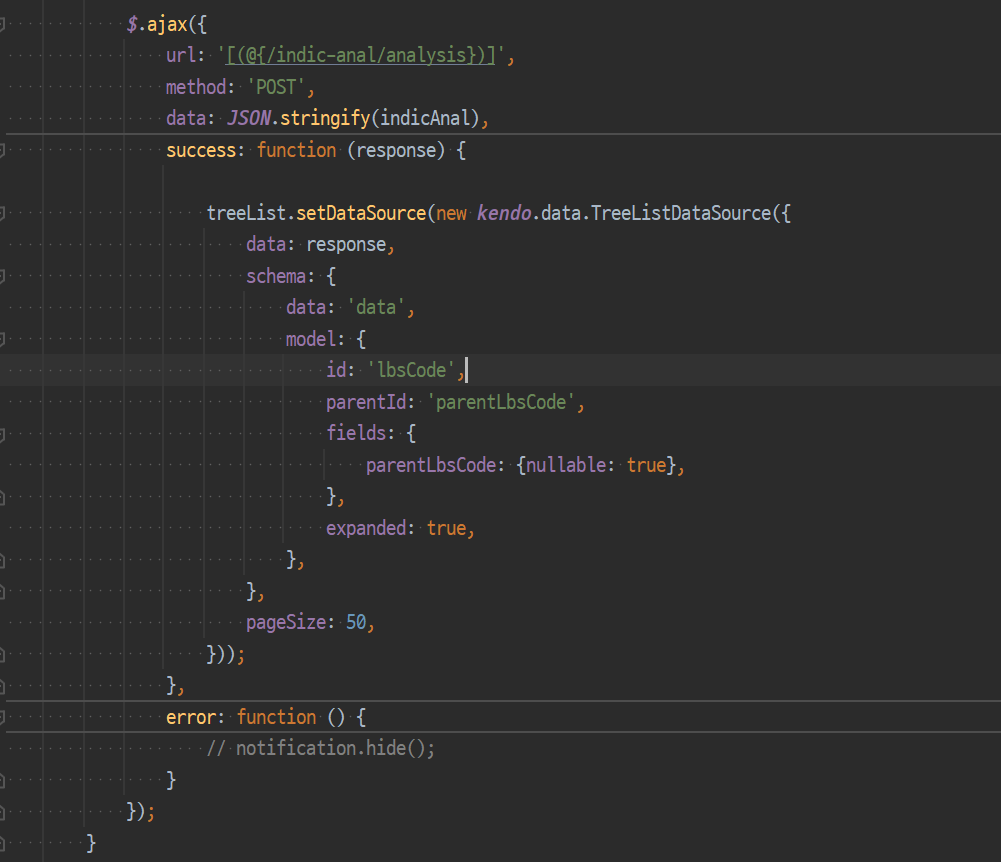Click the 'TreeListDataSource' constructor name
This screenshot has width=1001, height=862.
pos(681,213)
